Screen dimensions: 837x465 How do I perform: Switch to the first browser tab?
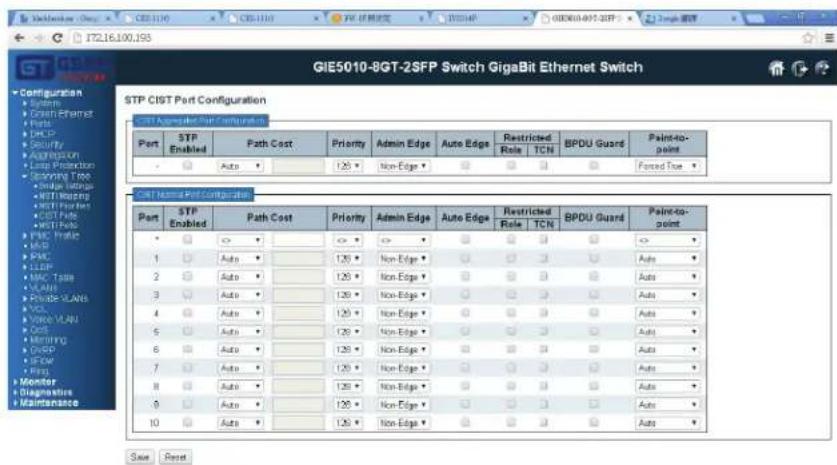[63, 18]
